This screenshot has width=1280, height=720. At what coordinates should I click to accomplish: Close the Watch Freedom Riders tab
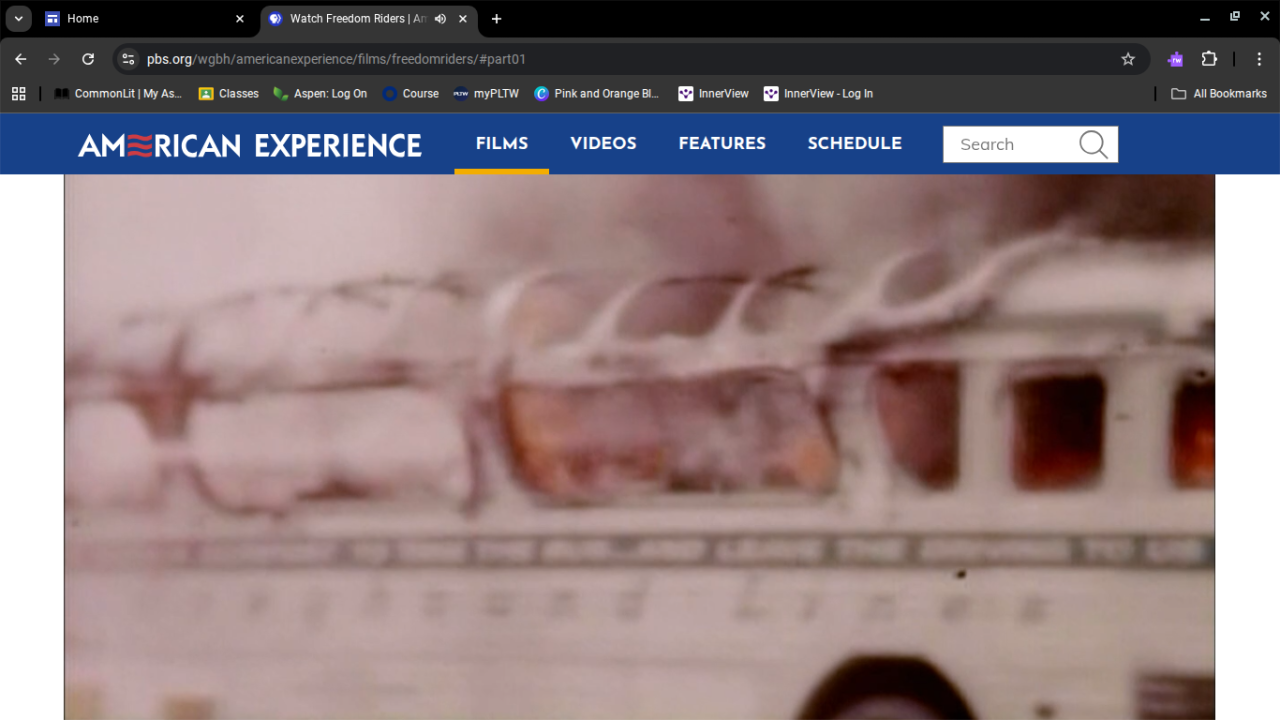463,19
